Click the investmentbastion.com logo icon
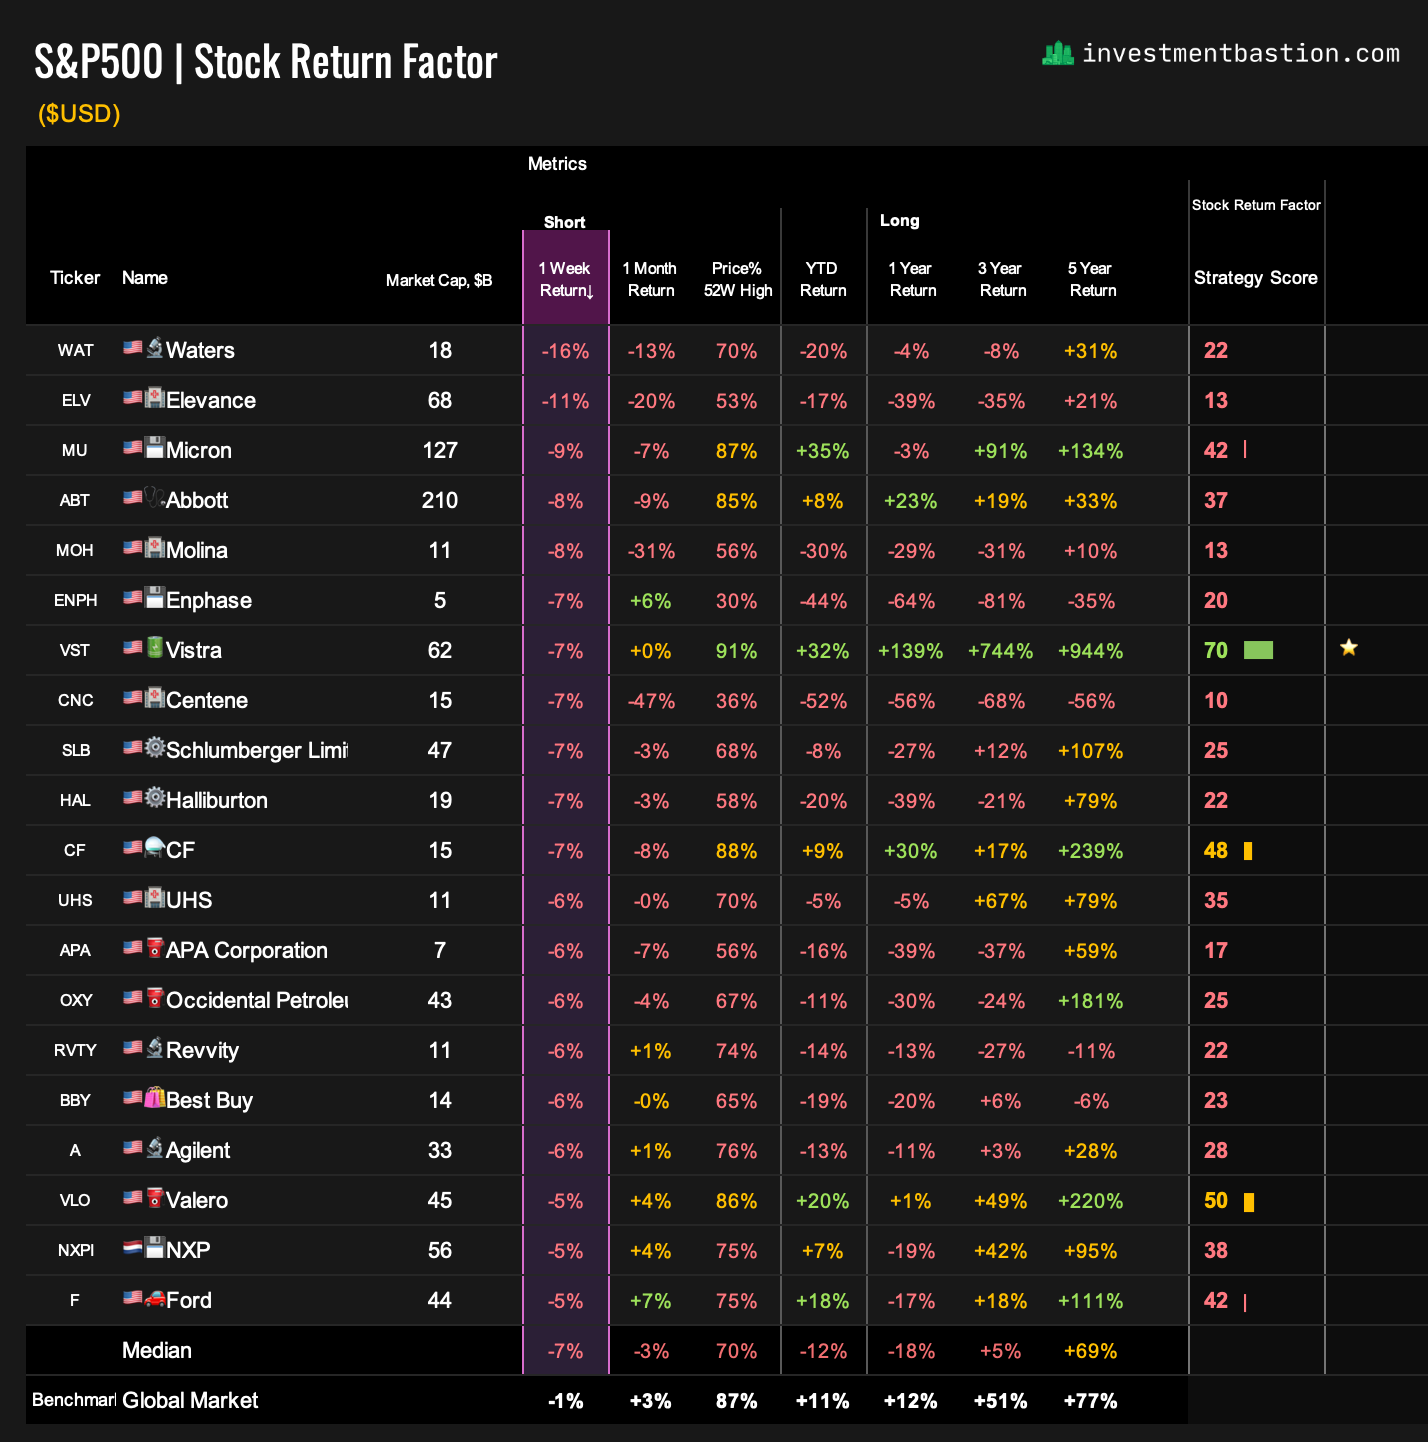The width and height of the screenshot is (1428, 1442). tap(1057, 53)
